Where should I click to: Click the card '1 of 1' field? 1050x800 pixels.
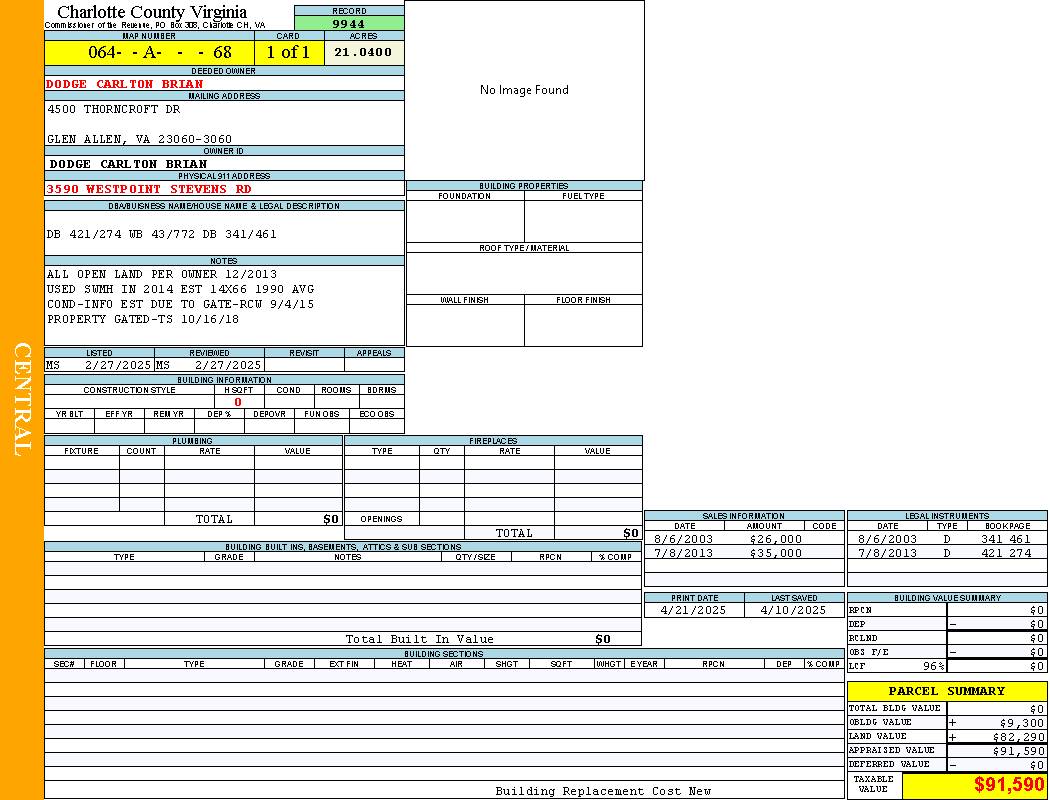pyautogui.click(x=288, y=53)
